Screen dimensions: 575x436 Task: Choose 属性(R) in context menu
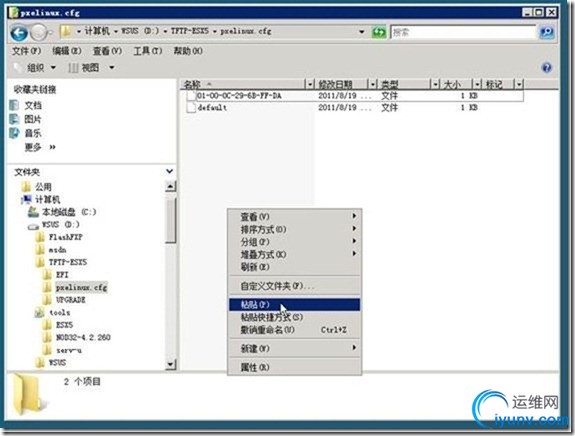(294, 367)
